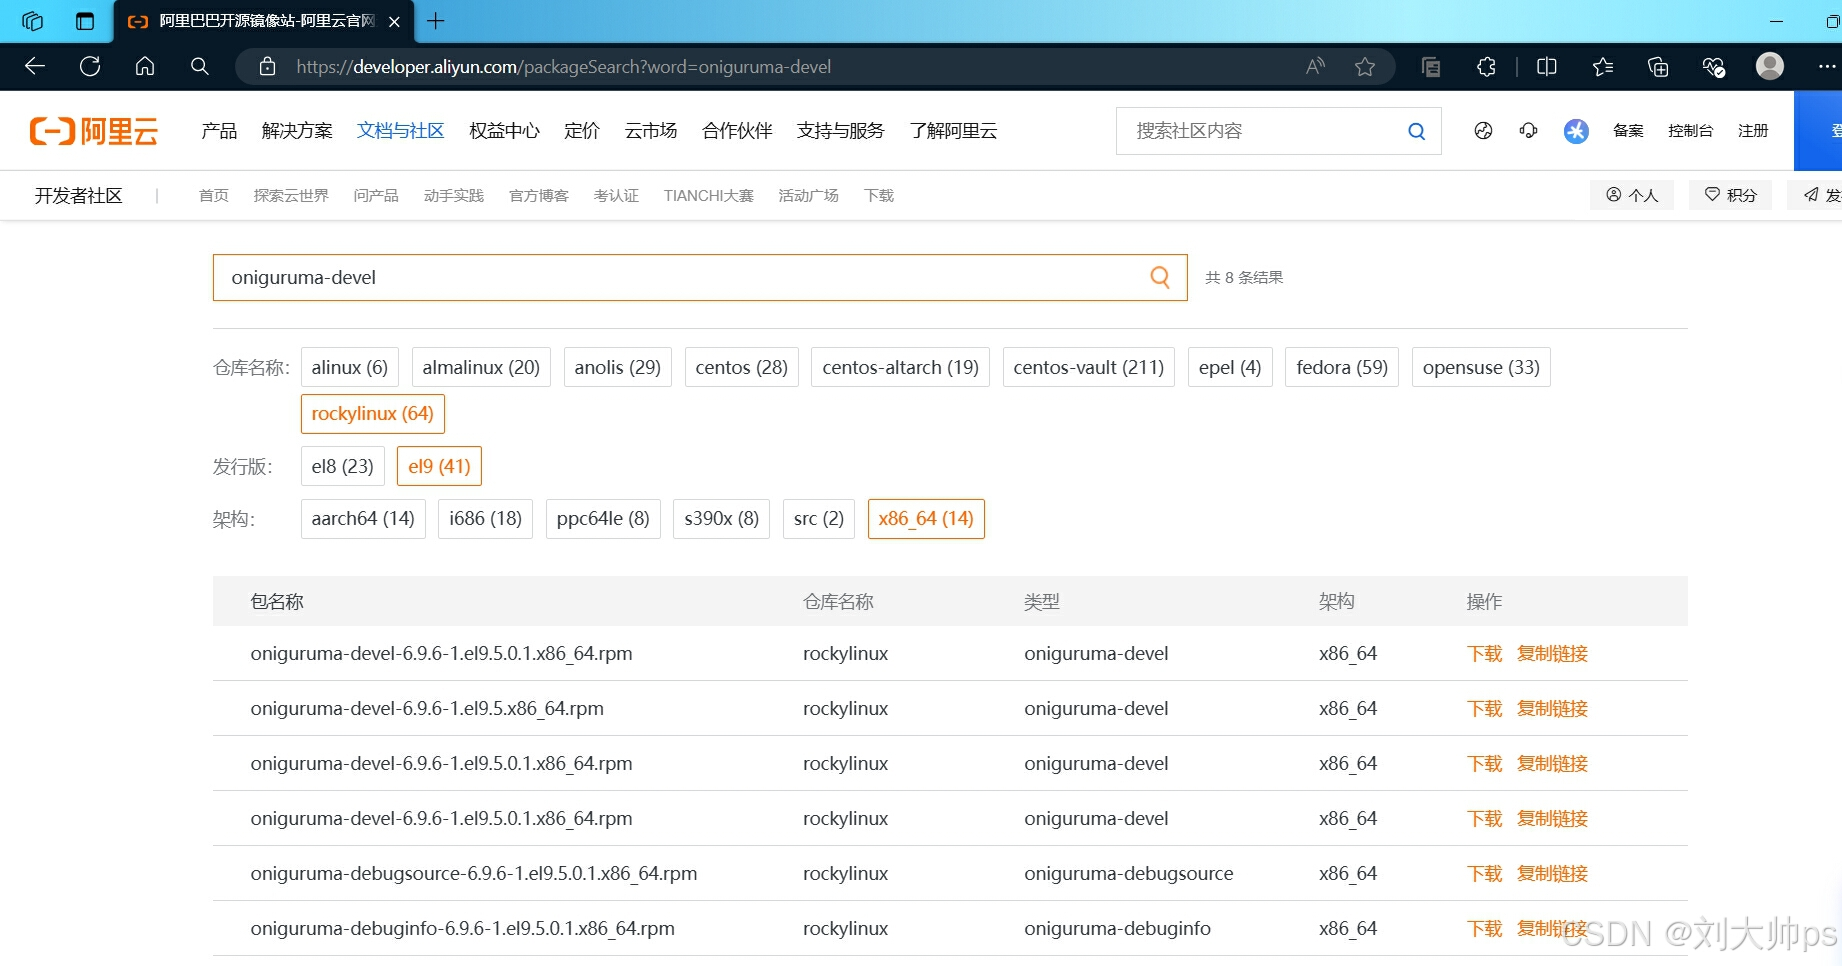Click the 开发者社区 heading link
Screen dimensions: 1842x966
click(79, 196)
